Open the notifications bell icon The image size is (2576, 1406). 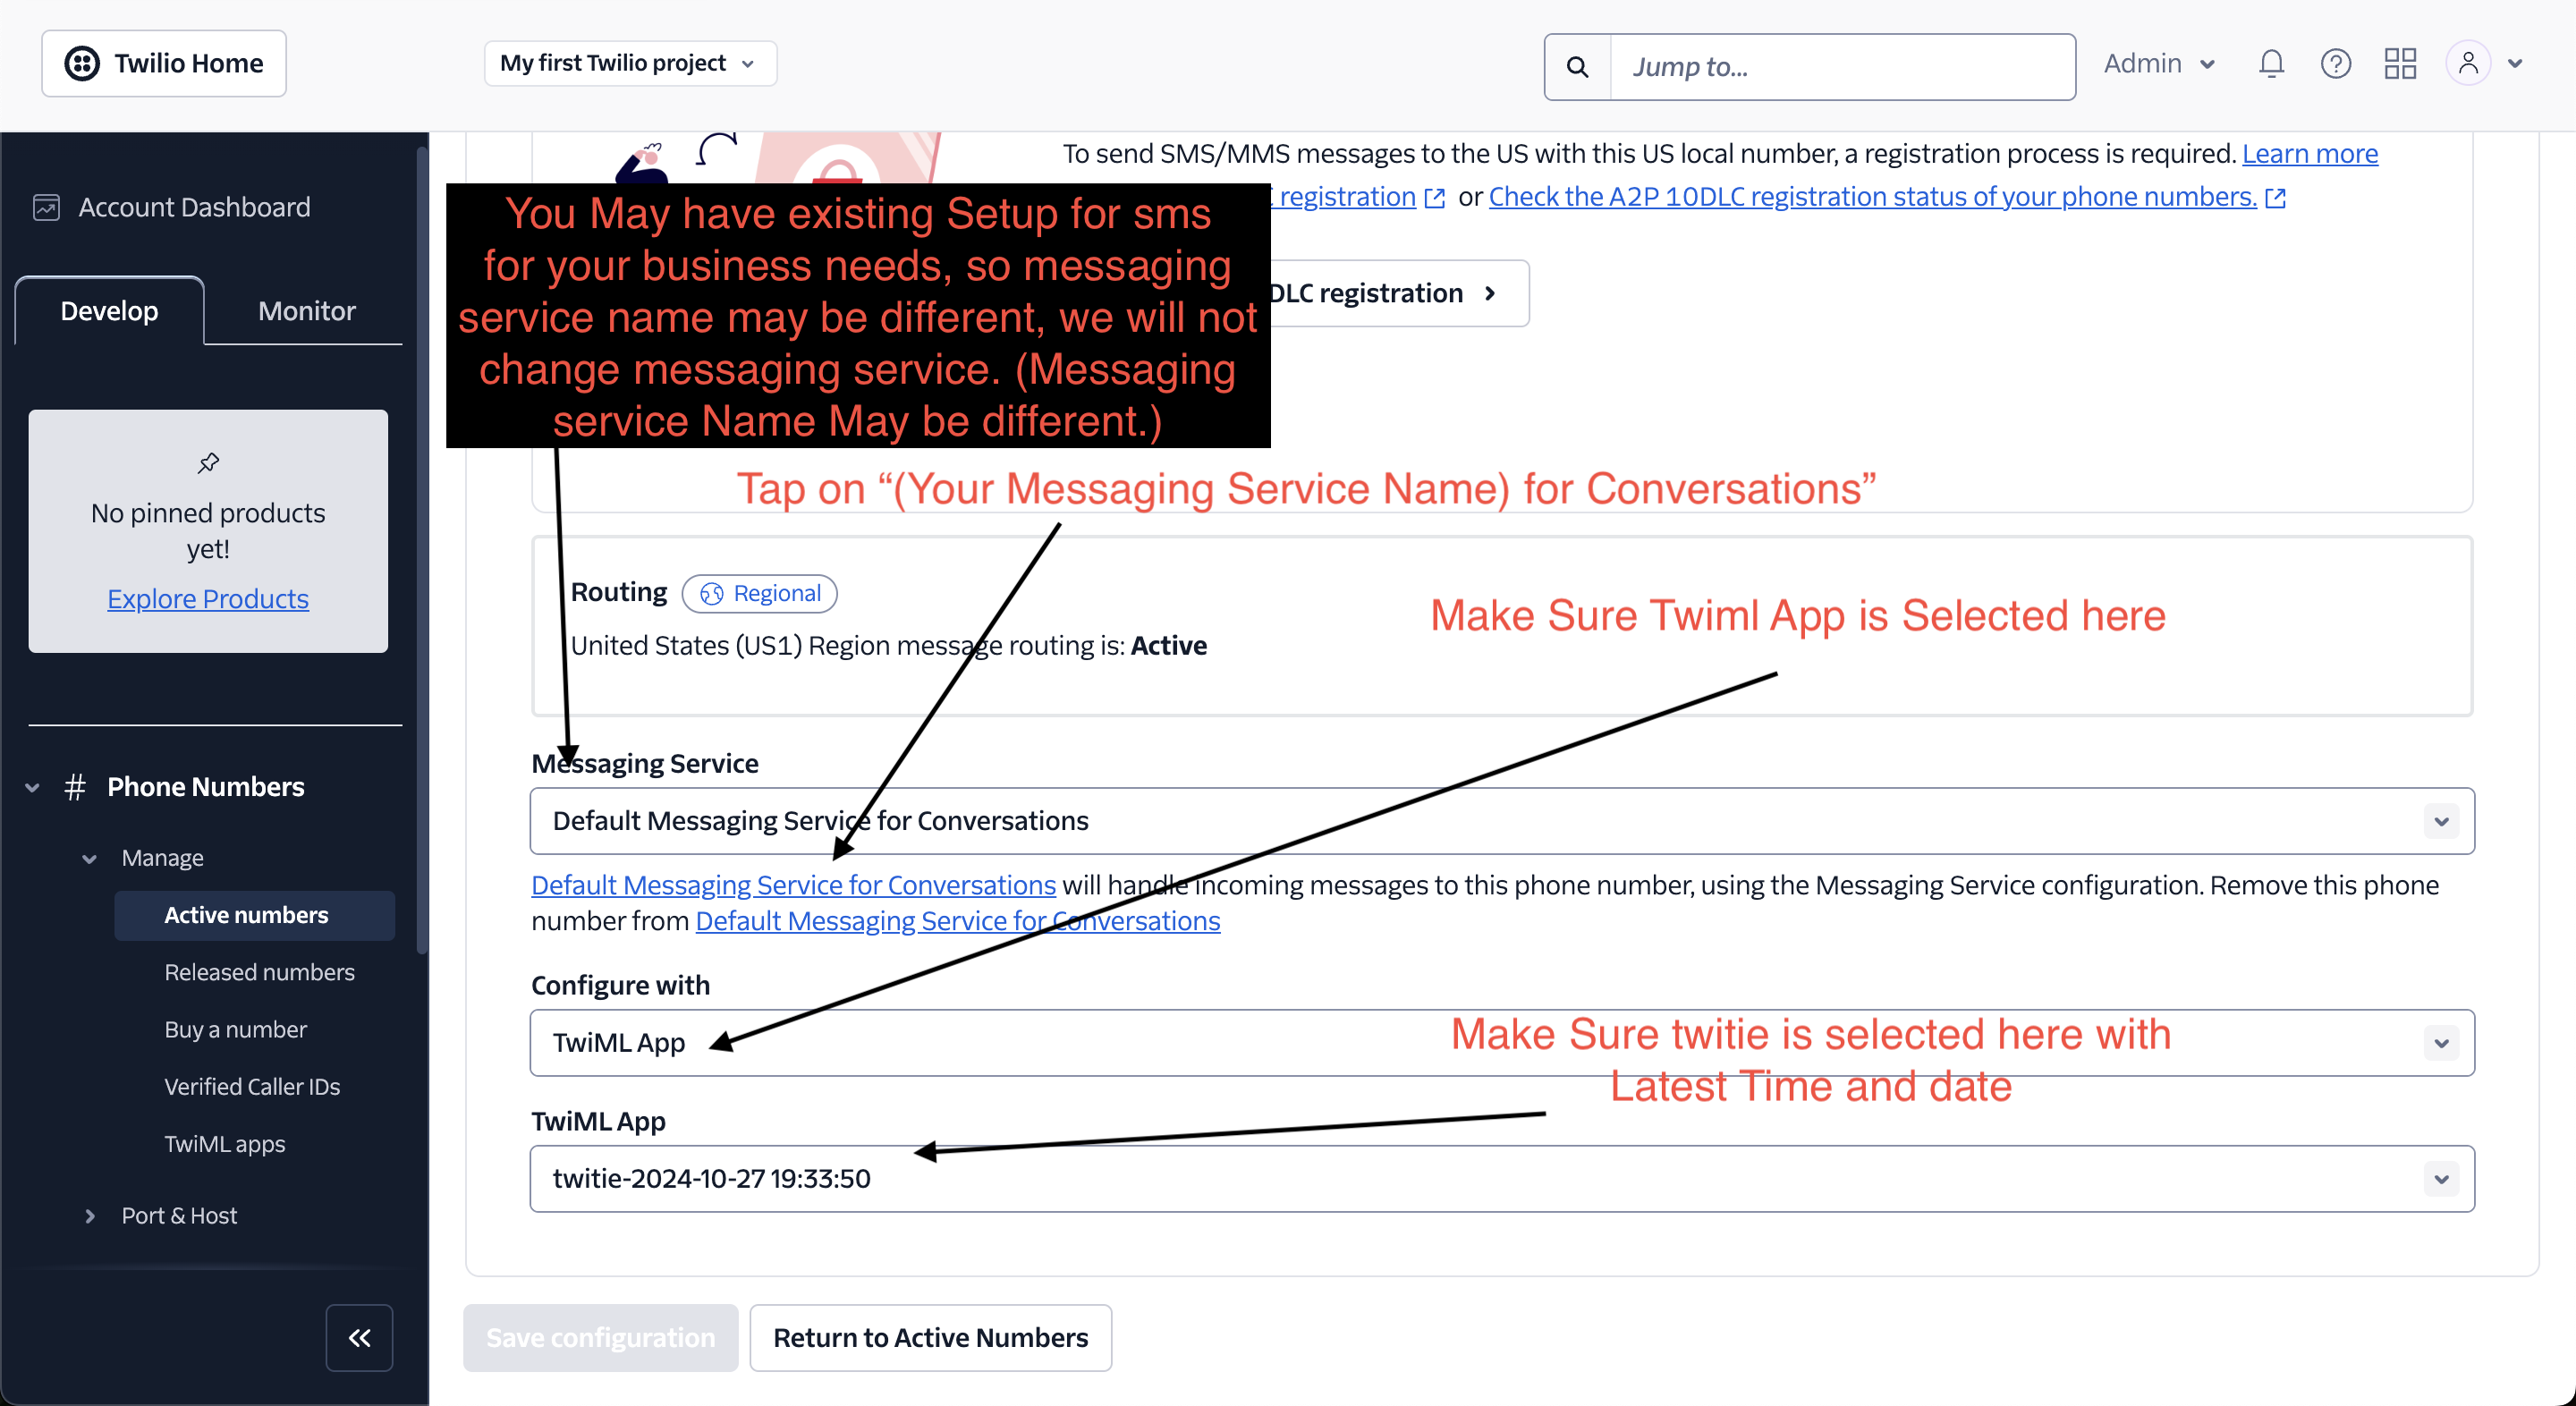click(x=2271, y=64)
